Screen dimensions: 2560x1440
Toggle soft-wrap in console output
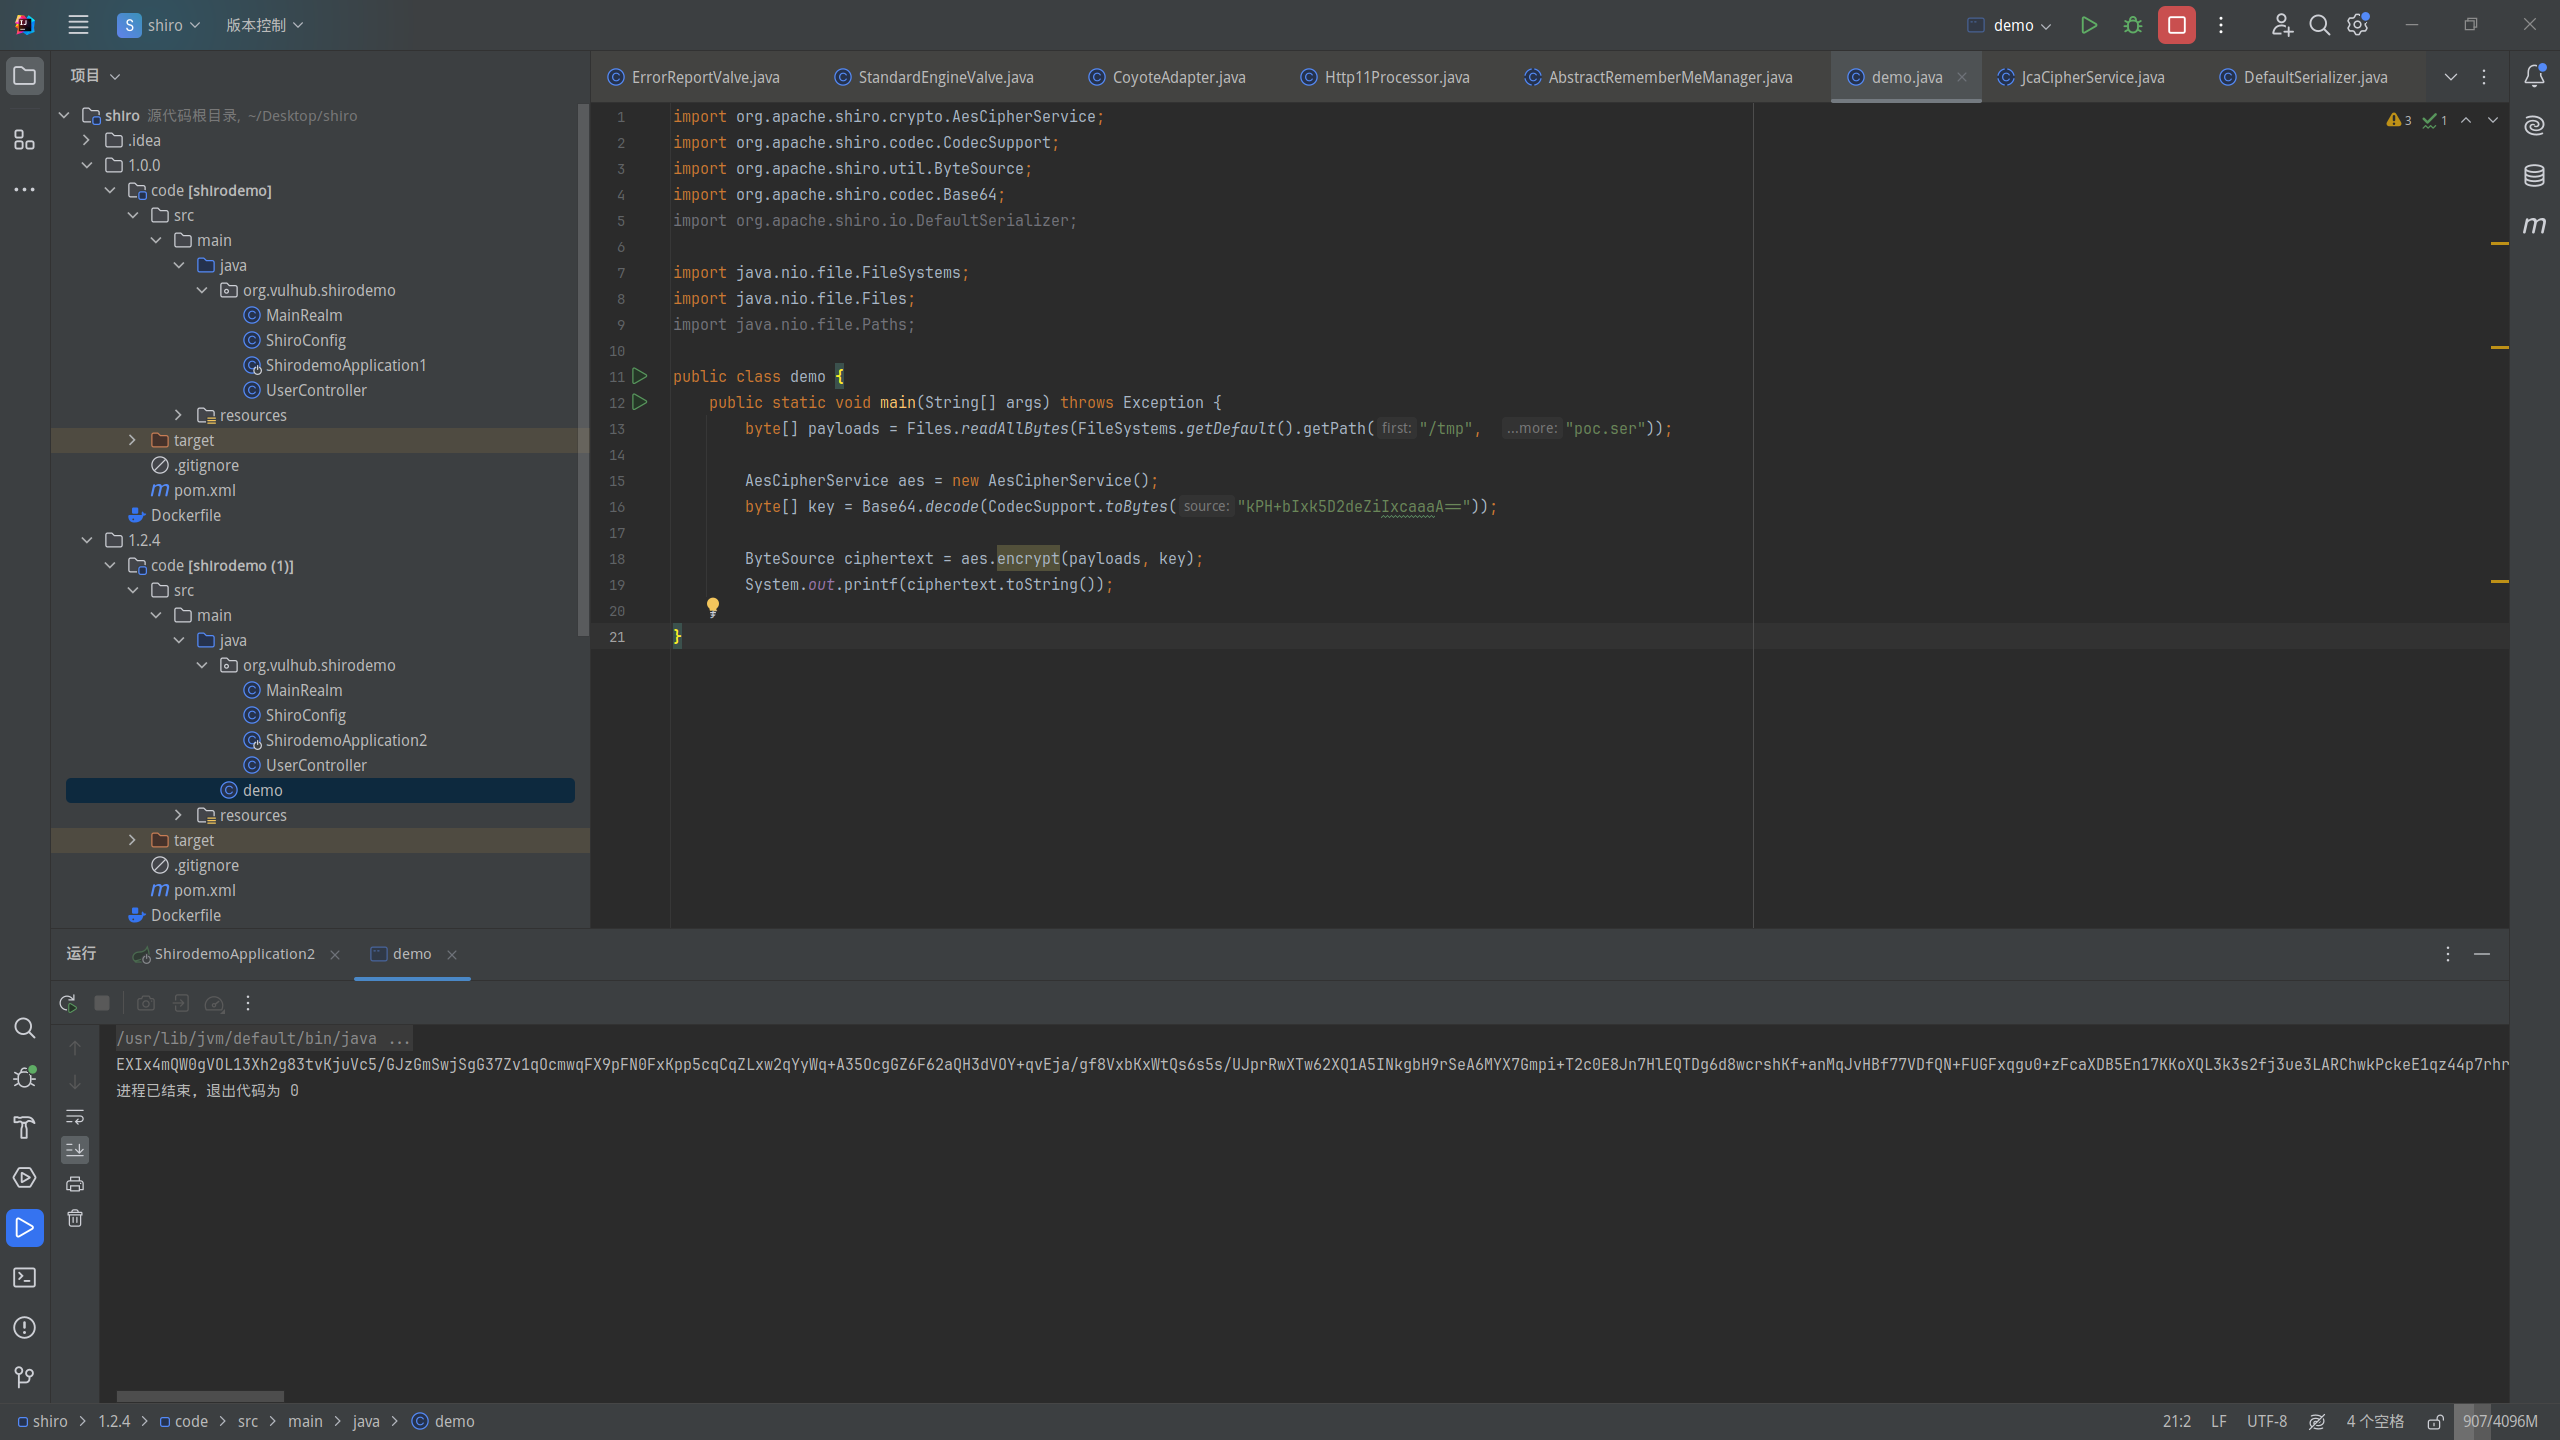point(75,1116)
